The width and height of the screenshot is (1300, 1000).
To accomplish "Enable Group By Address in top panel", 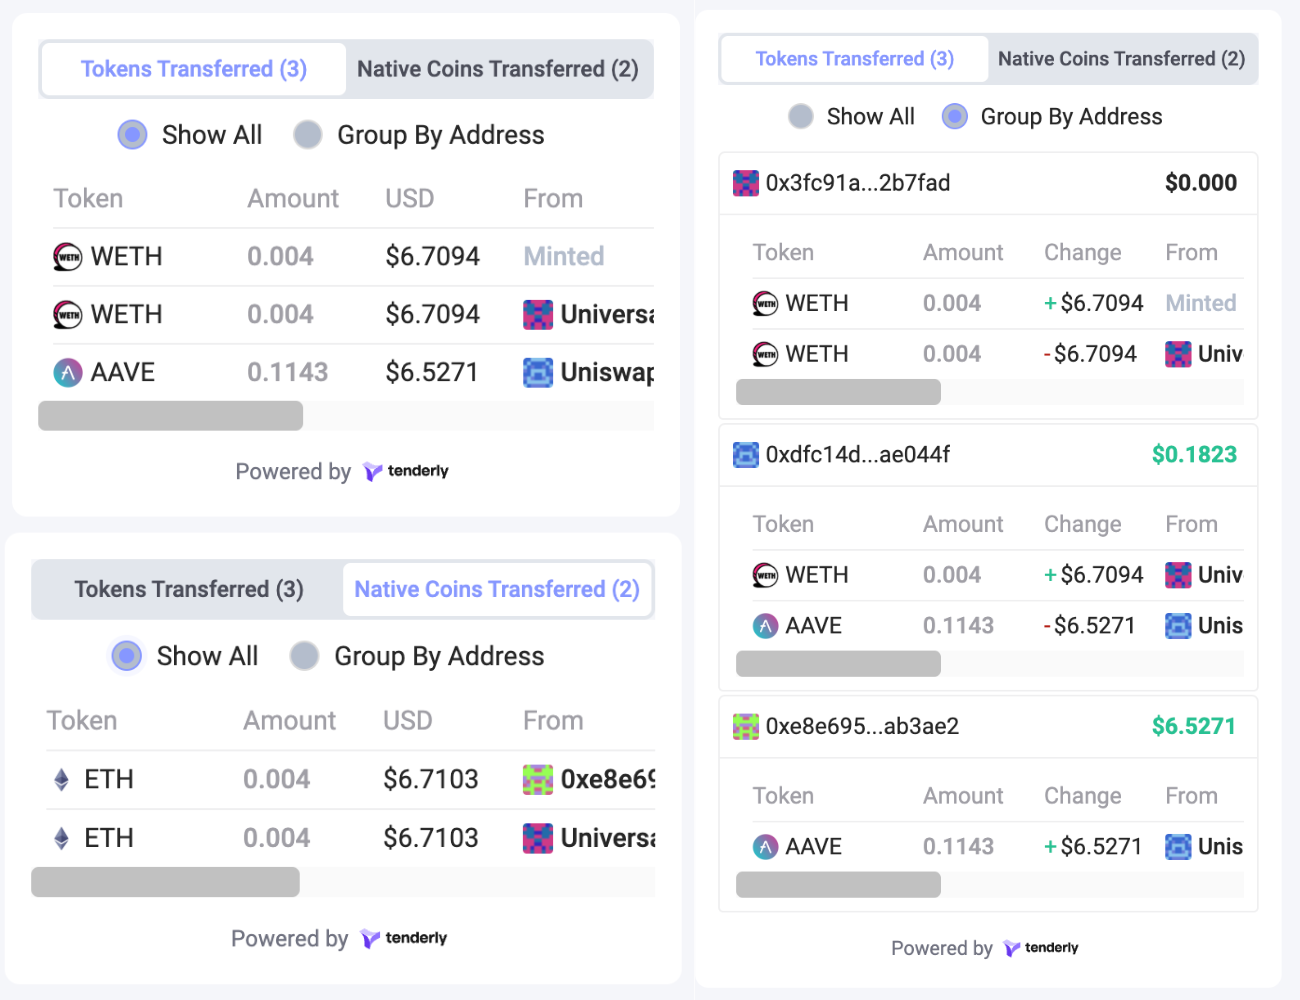I will coord(308,134).
